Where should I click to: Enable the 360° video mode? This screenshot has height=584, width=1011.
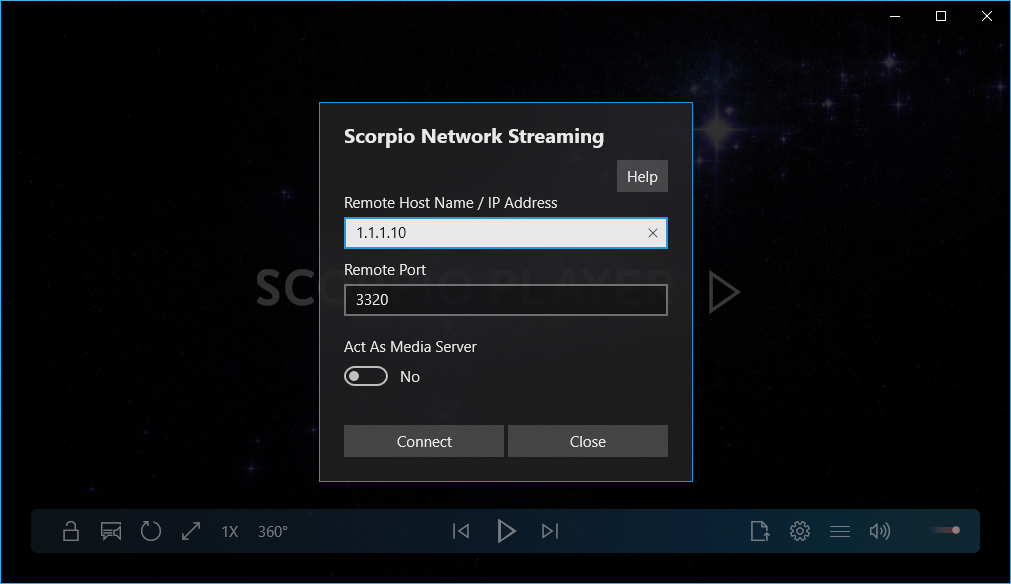[273, 532]
